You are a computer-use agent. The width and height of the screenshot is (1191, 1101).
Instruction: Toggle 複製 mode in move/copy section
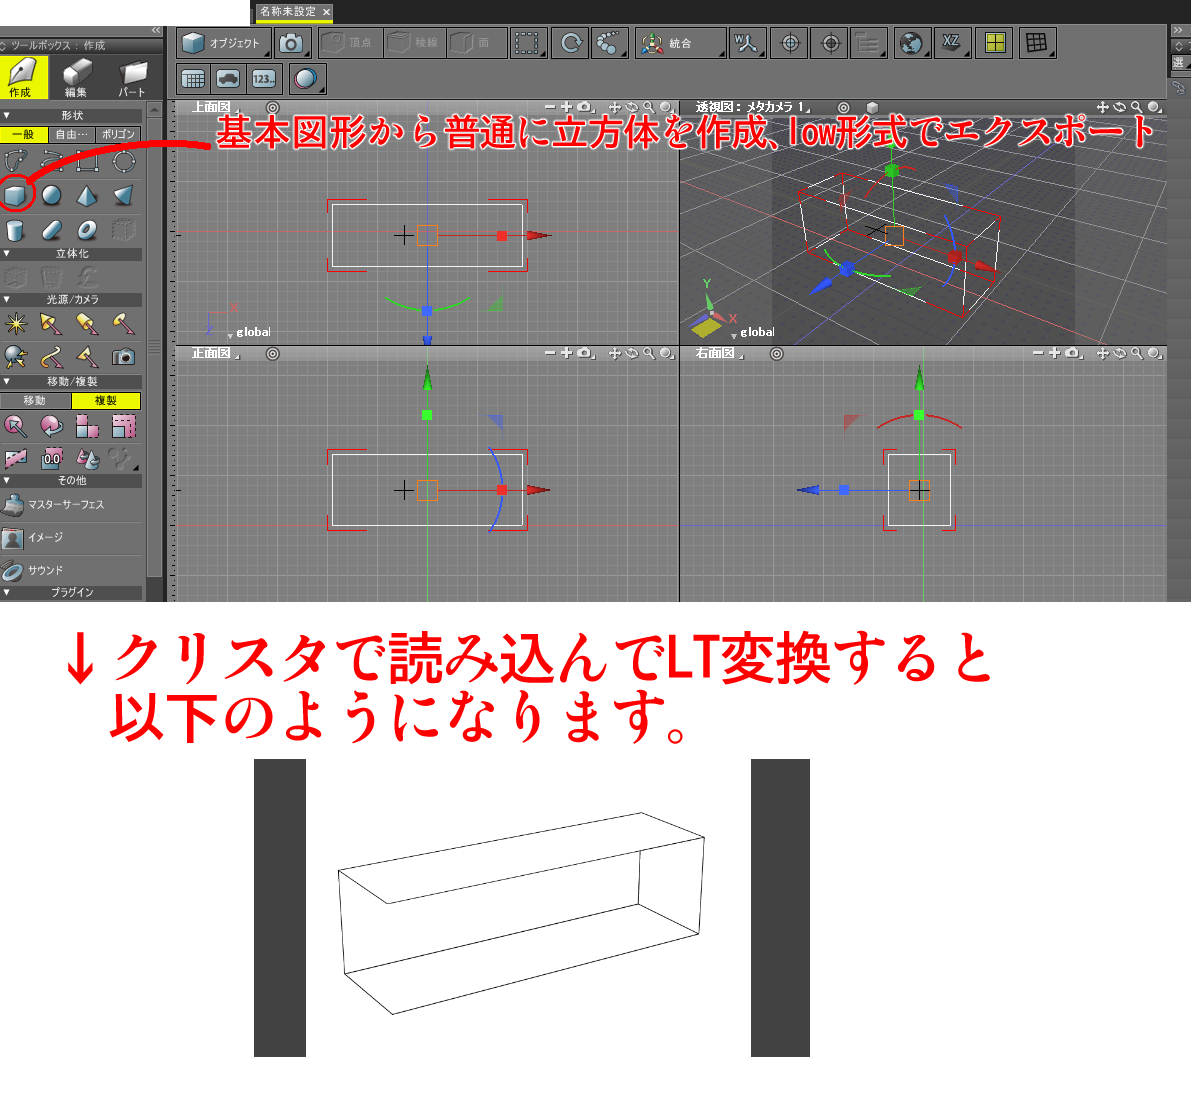click(106, 400)
